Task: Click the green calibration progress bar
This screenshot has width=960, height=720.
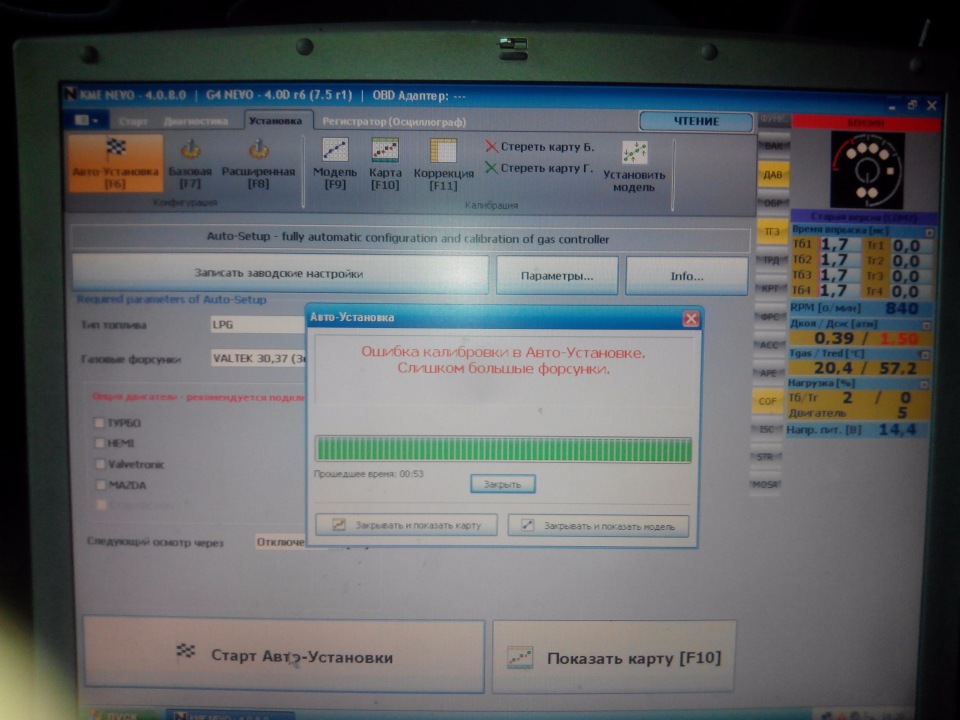Action: click(x=503, y=449)
